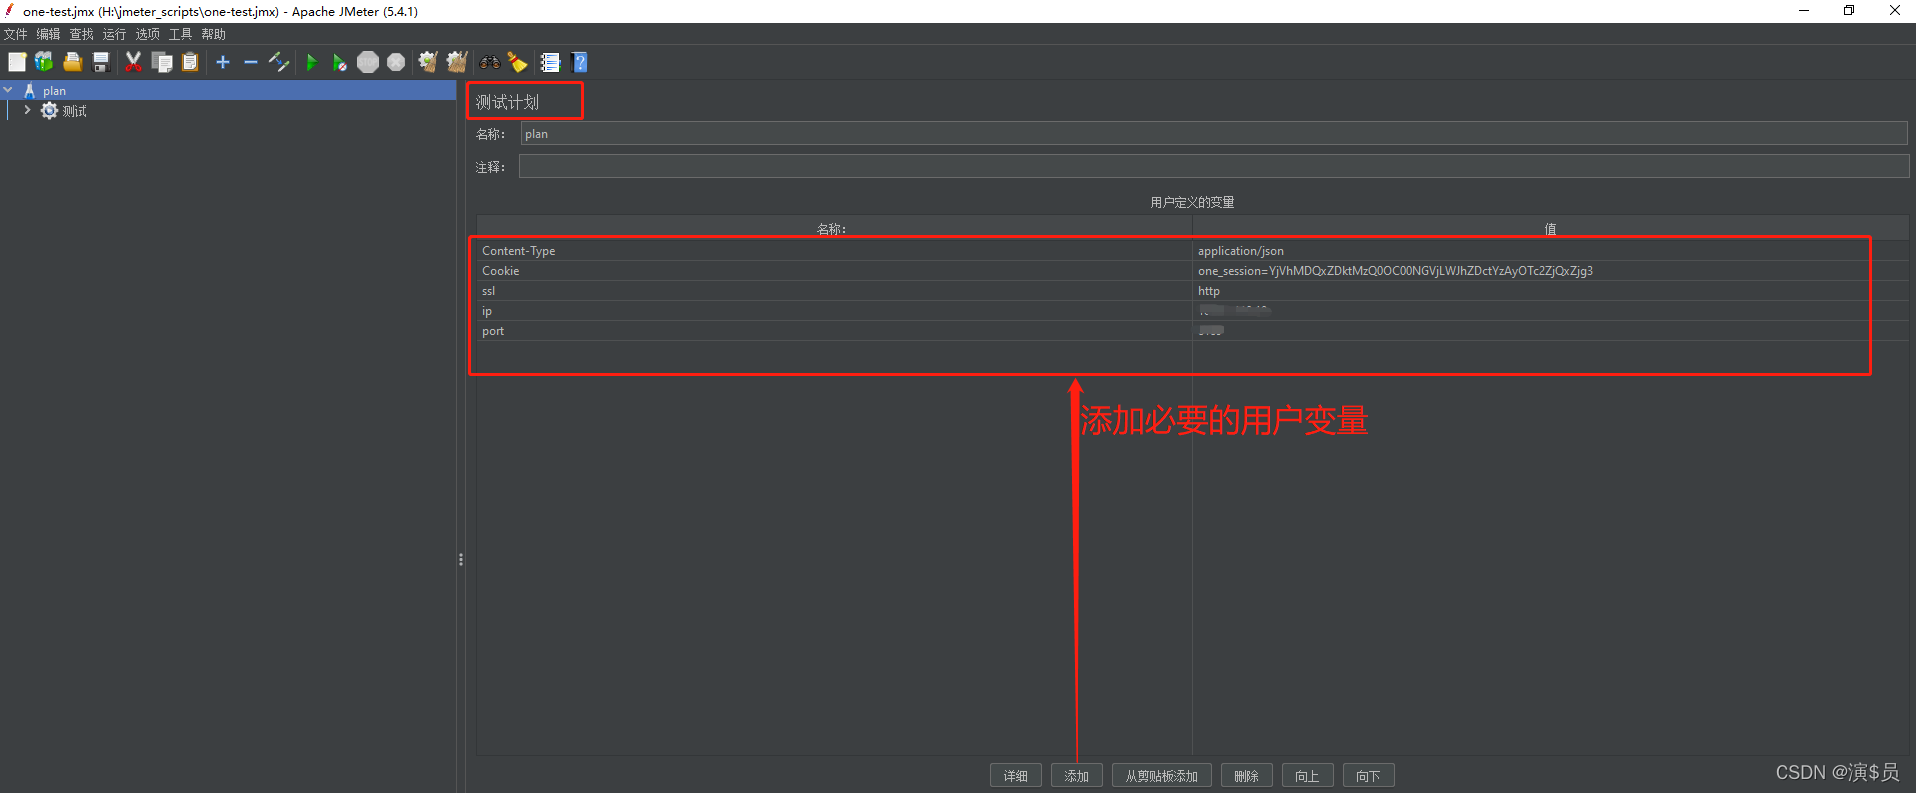Expand the 测试 thread group node
This screenshot has width=1916, height=793.
tap(27, 110)
